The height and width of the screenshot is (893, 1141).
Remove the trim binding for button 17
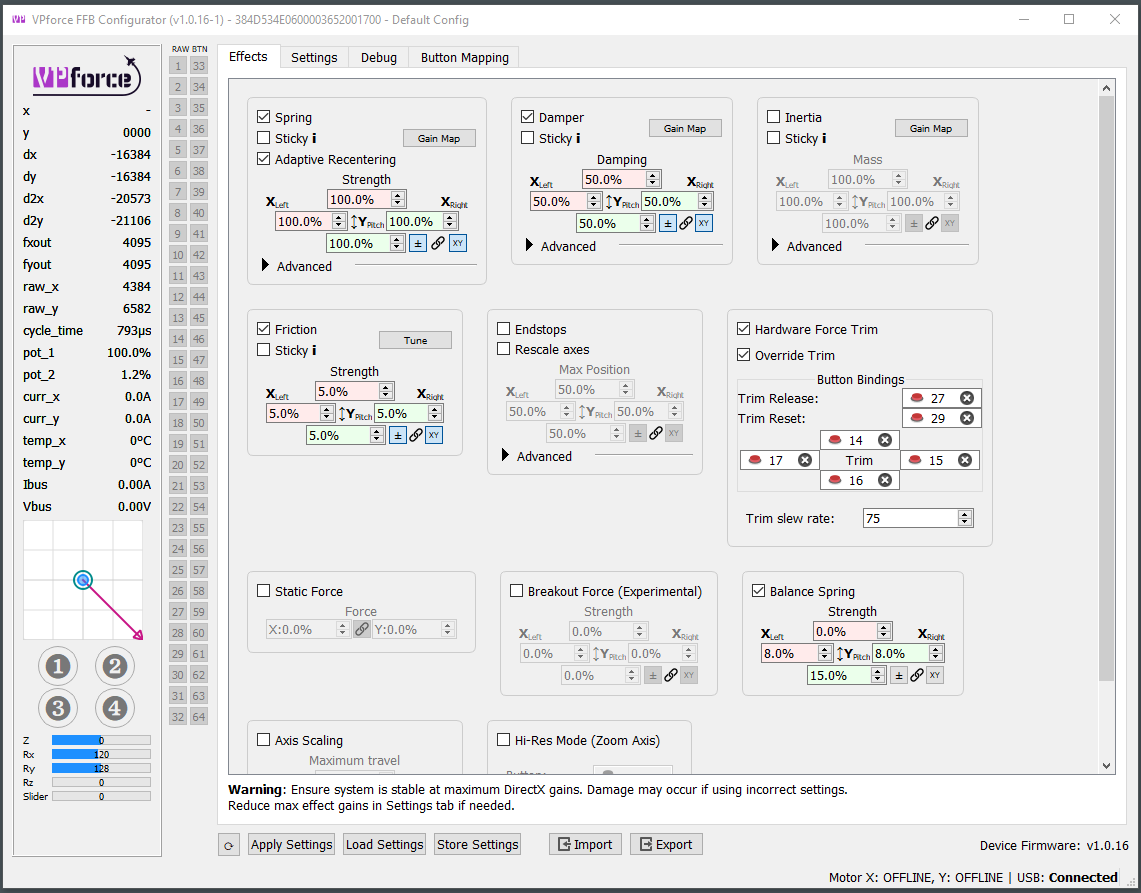[x=805, y=460]
